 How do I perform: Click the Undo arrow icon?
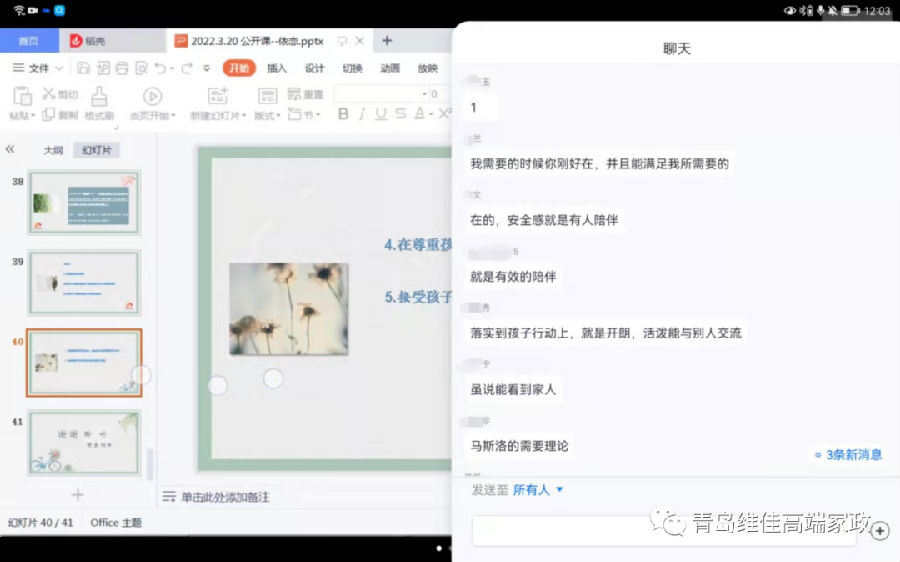click(x=160, y=68)
